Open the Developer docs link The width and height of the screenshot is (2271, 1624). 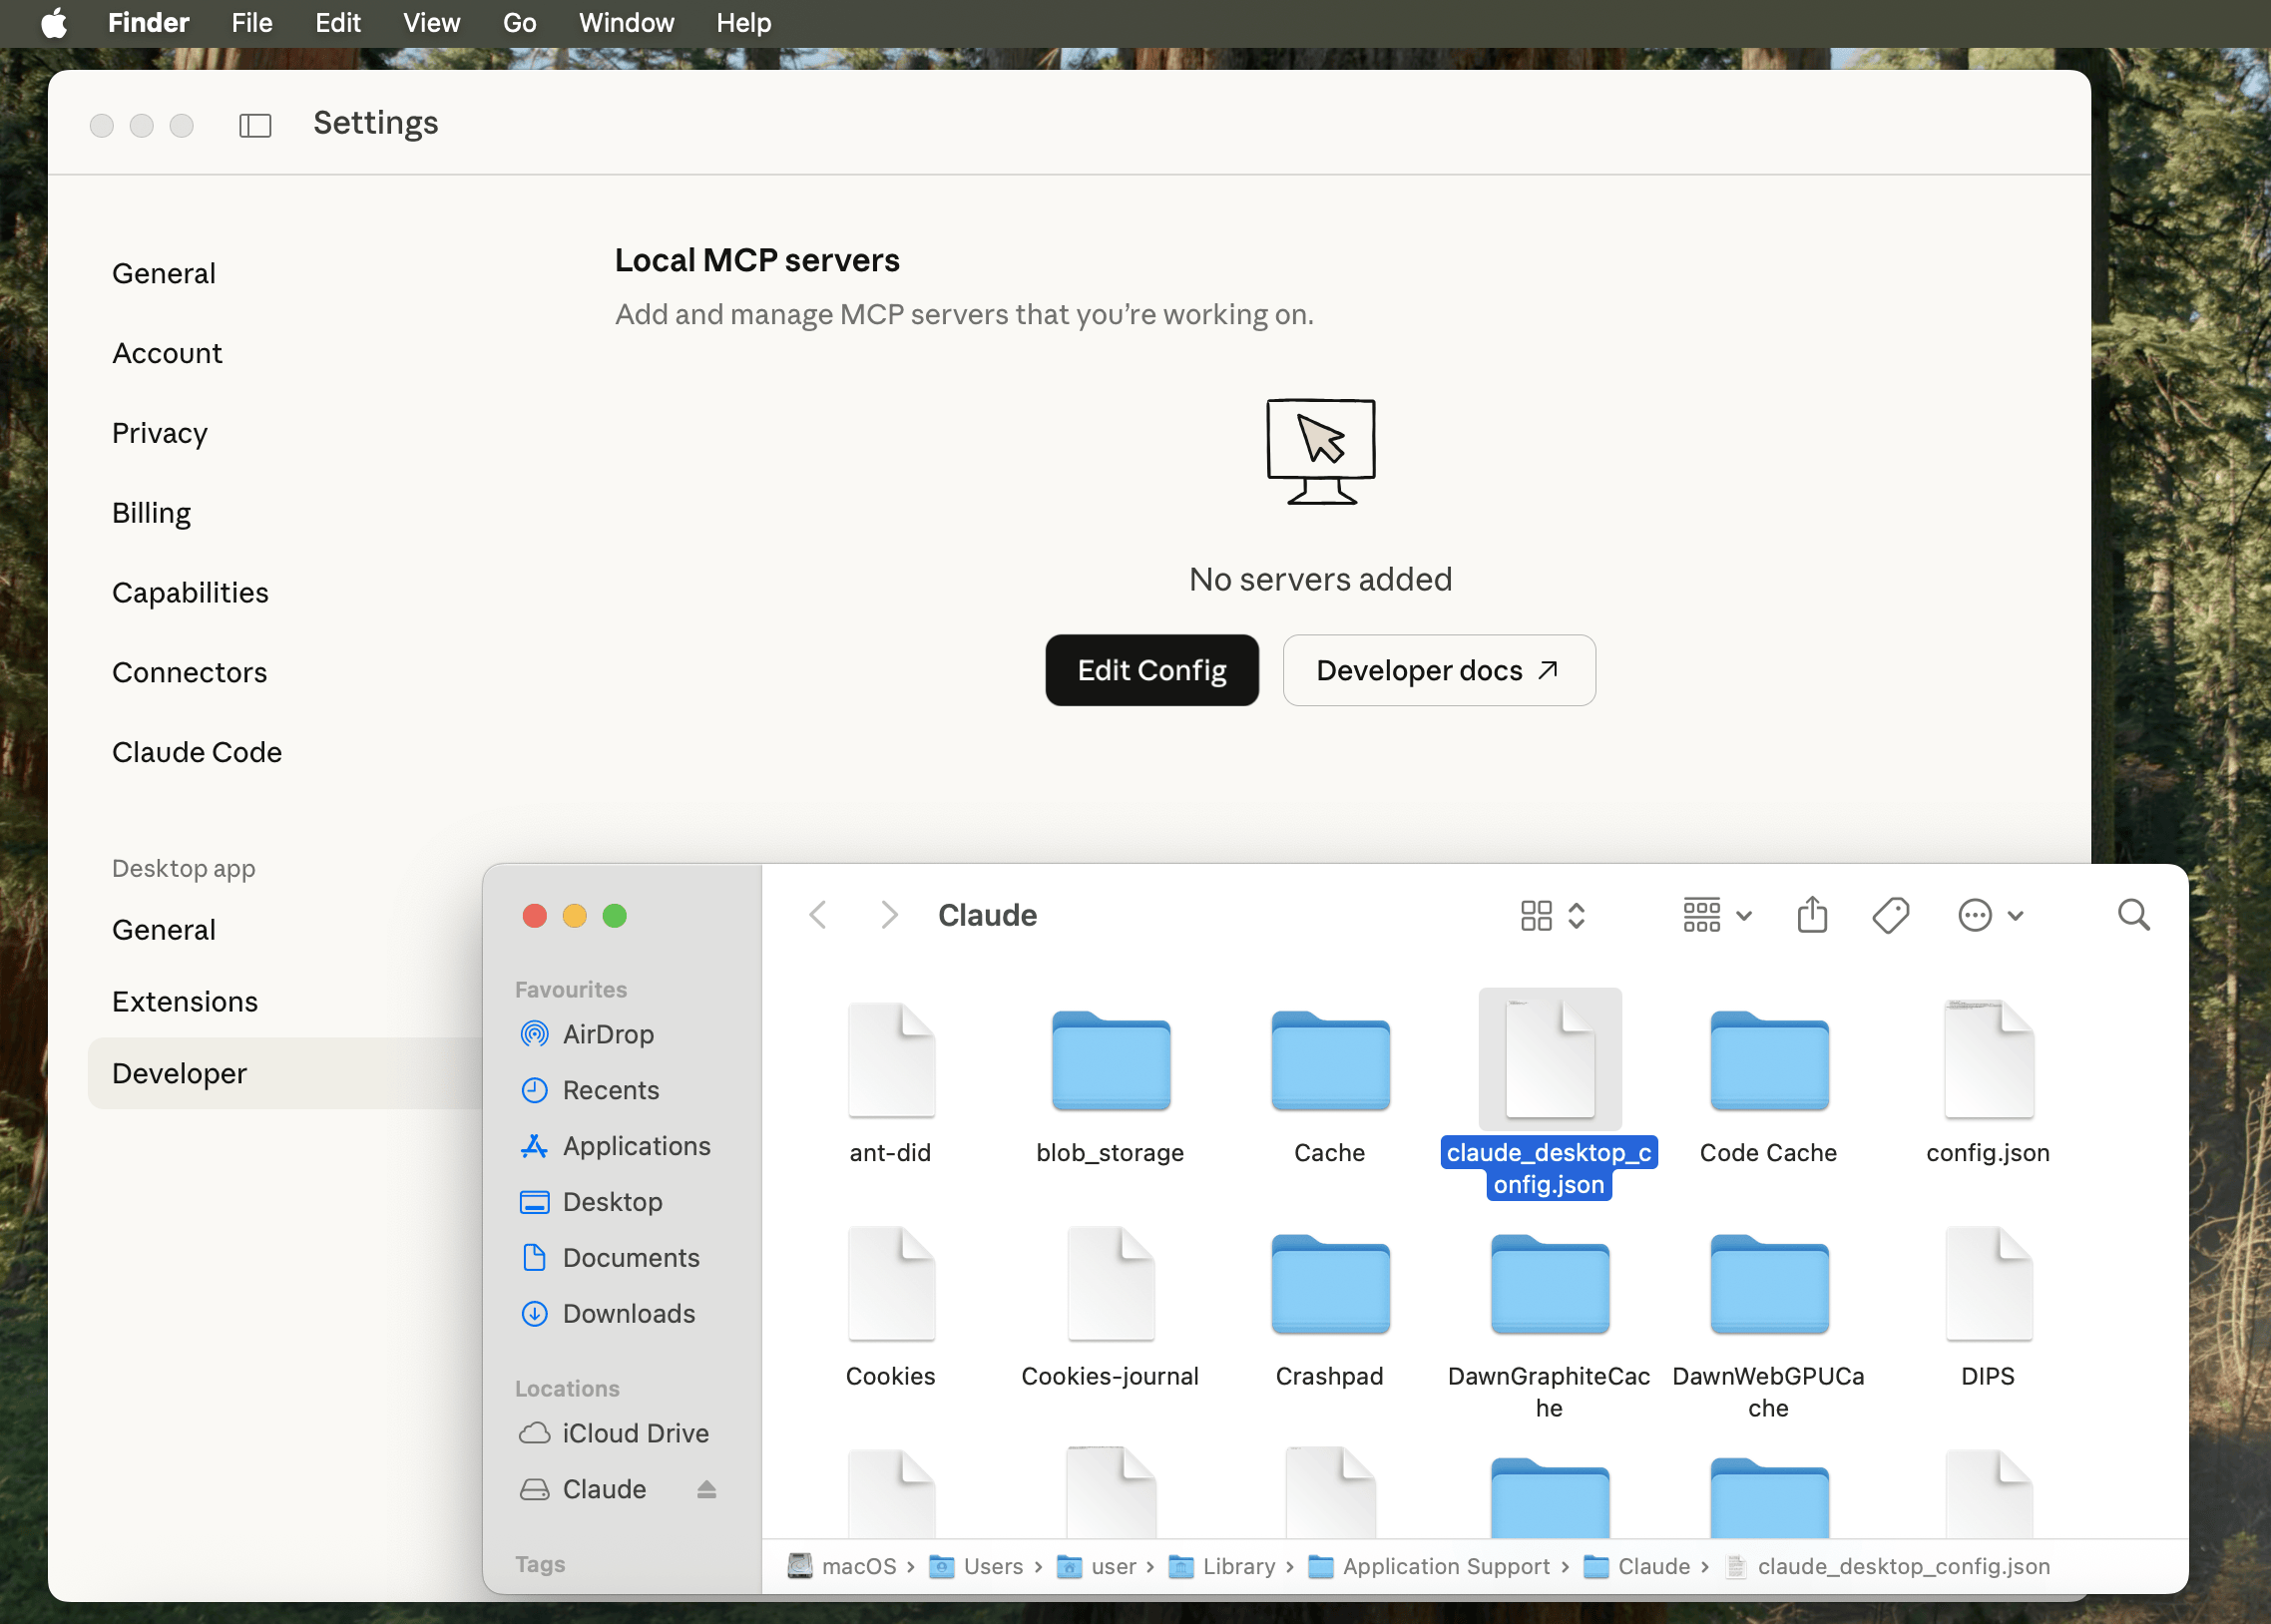click(x=1437, y=670)
